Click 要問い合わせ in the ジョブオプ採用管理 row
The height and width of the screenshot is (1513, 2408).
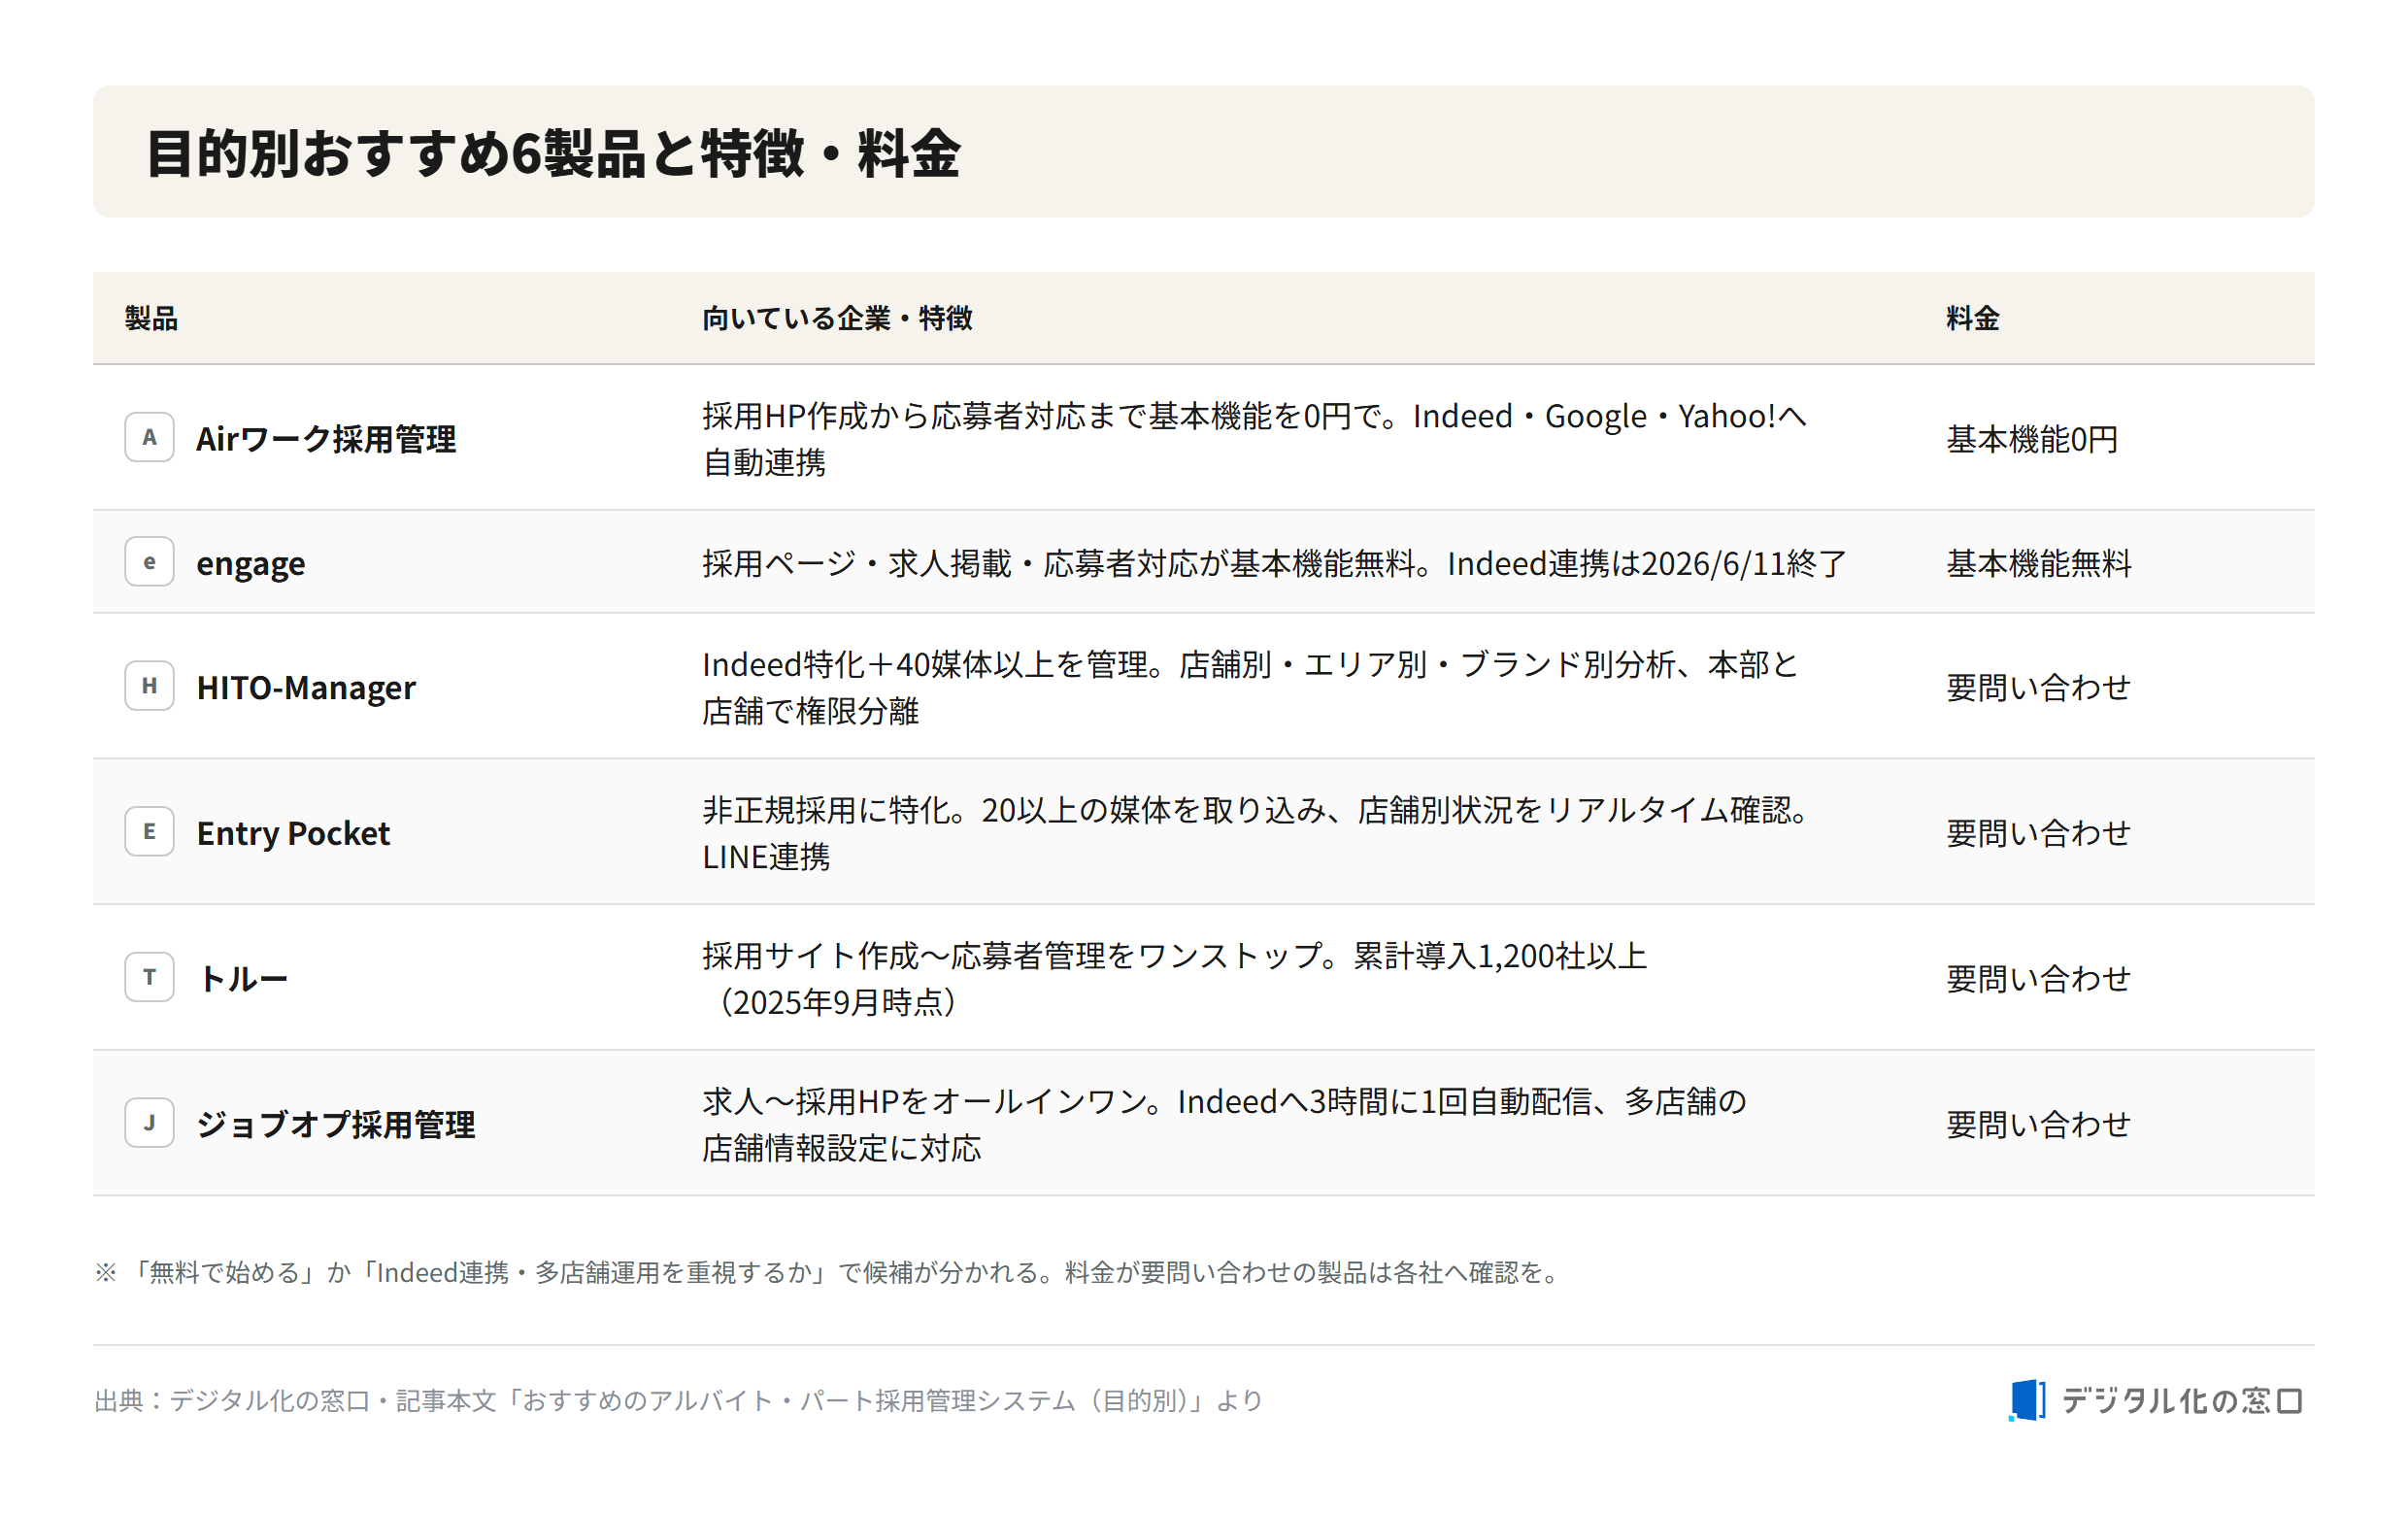(2038, 1124)
